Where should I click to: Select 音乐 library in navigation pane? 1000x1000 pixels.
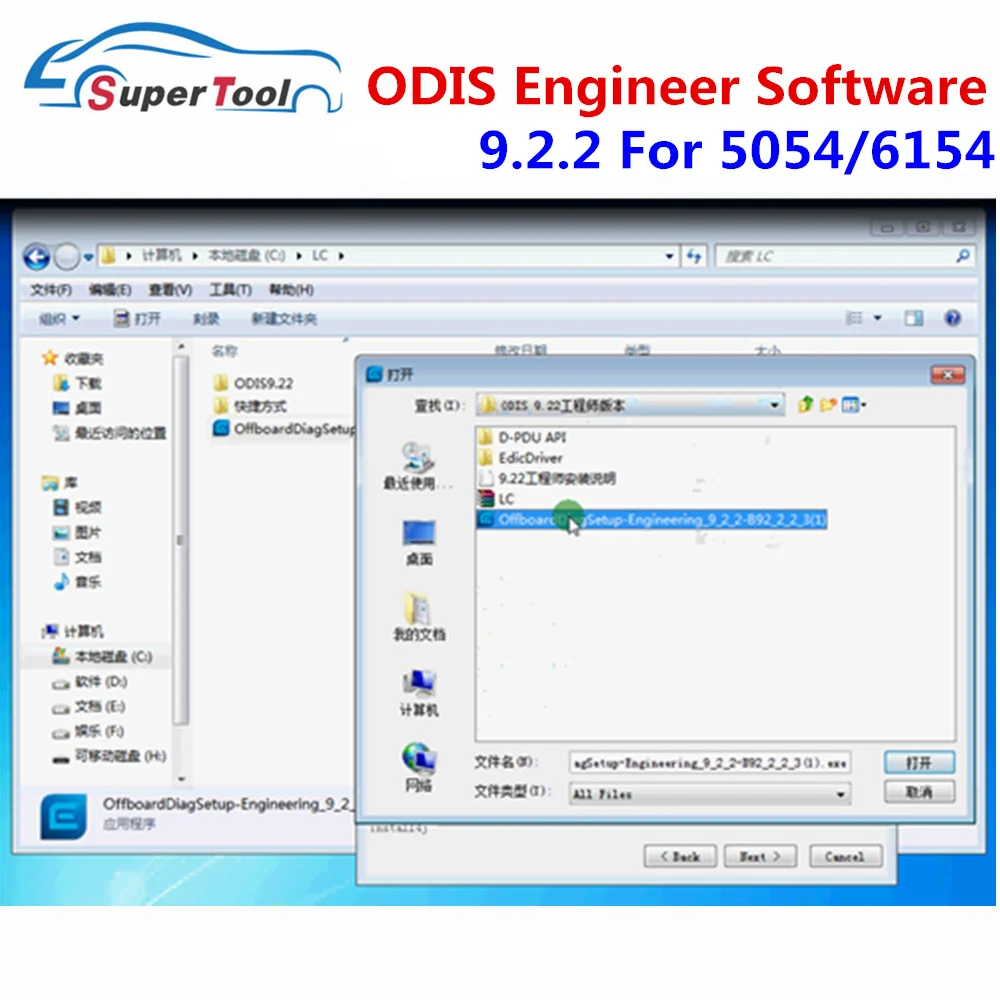tap(77, 582)
